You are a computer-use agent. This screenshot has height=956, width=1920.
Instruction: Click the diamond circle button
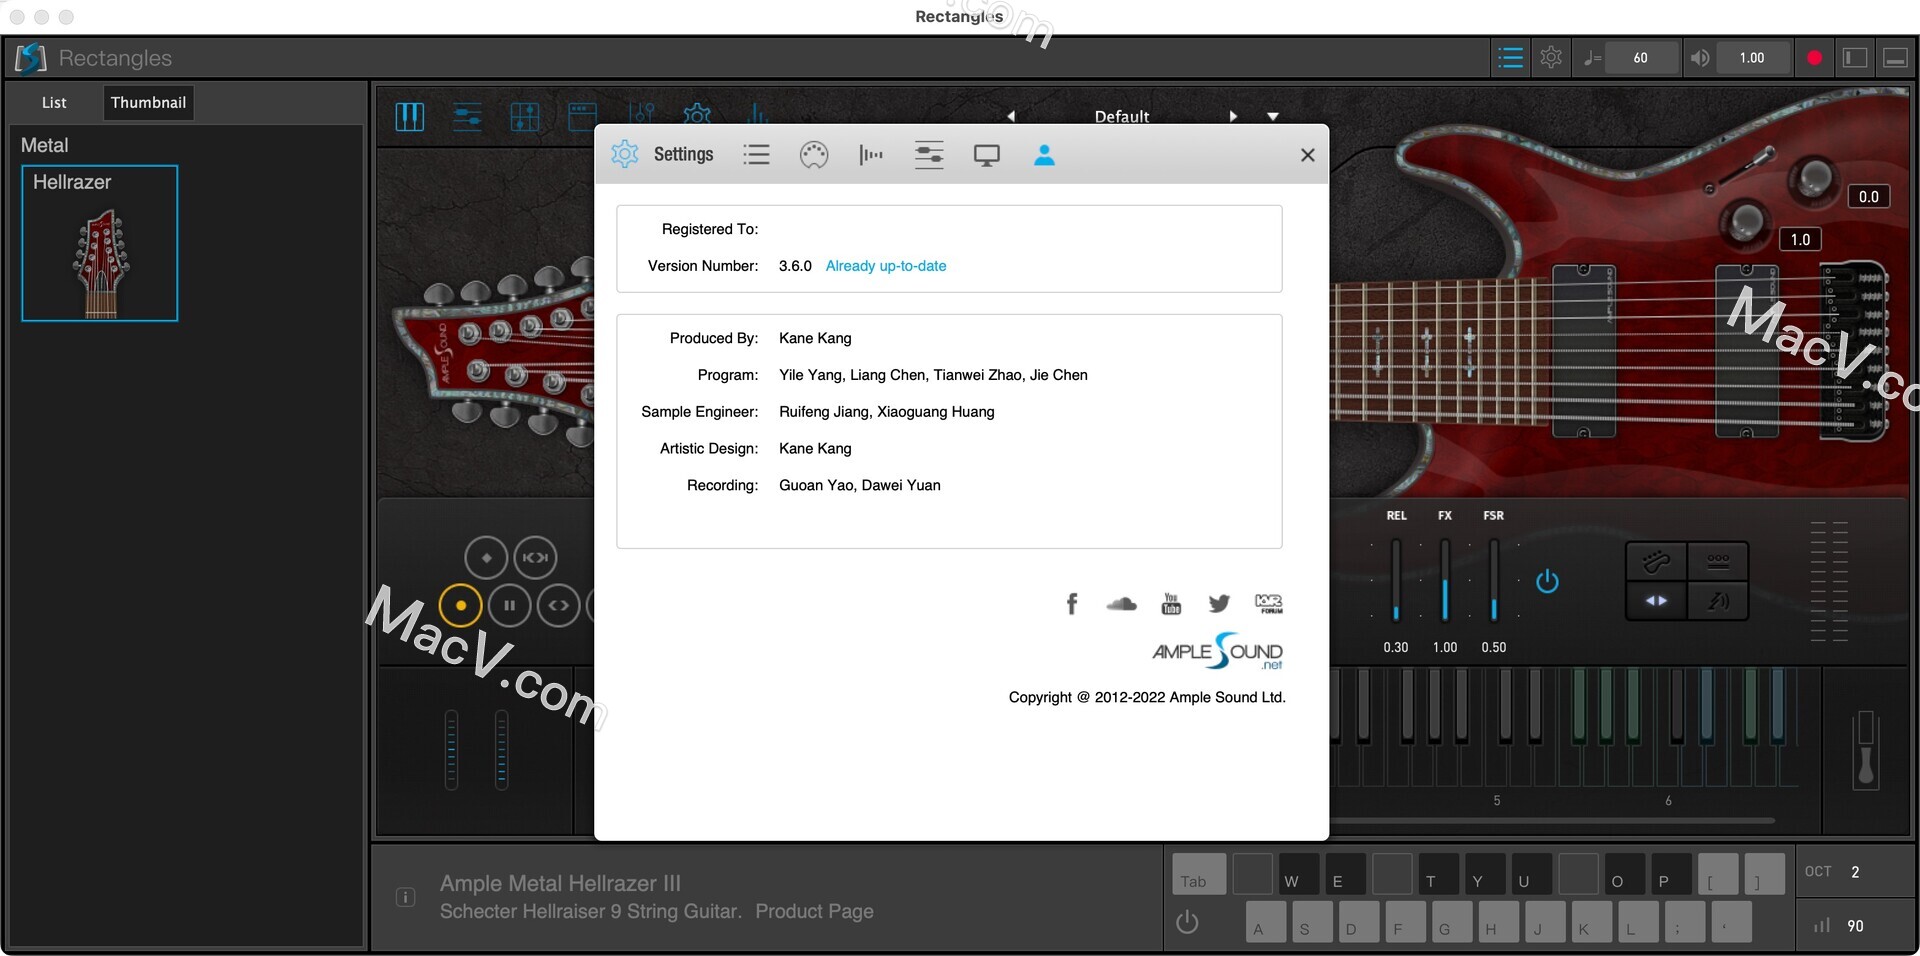(486, 558)
